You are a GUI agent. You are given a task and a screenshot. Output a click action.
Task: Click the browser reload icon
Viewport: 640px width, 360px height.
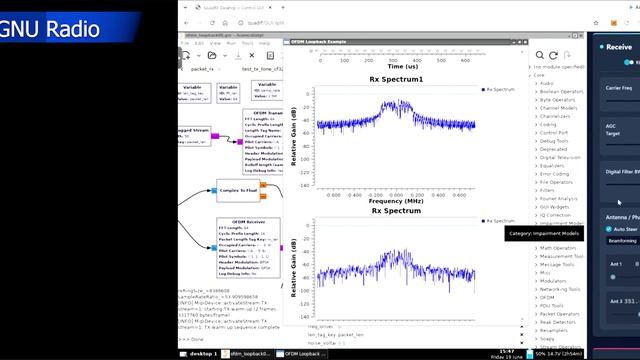(x=212, y=23)
